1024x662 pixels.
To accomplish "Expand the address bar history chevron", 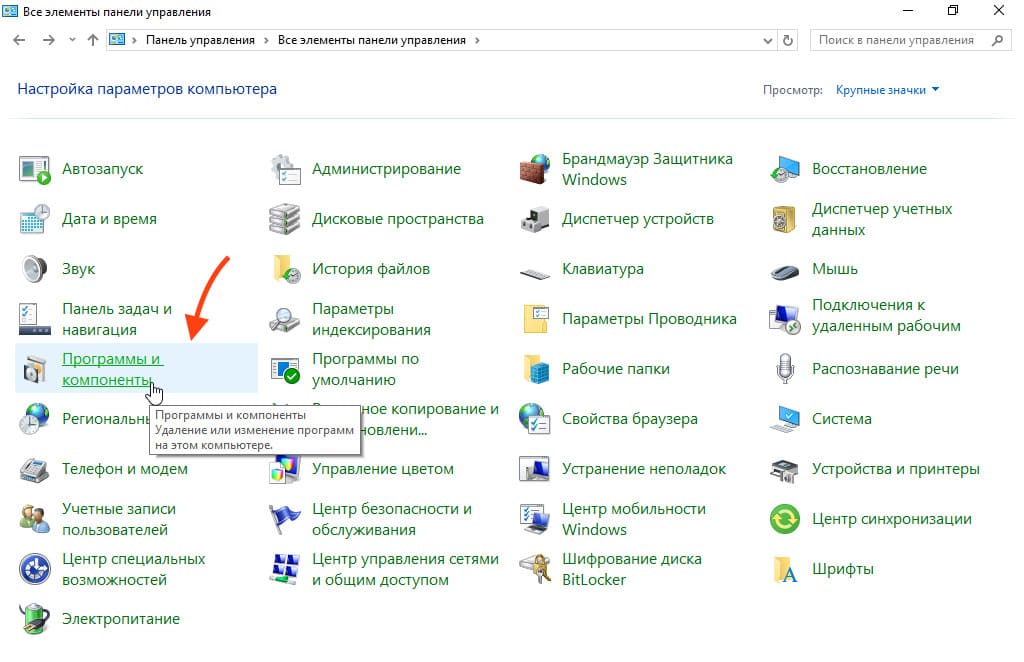I will click(x=766, y=40).
